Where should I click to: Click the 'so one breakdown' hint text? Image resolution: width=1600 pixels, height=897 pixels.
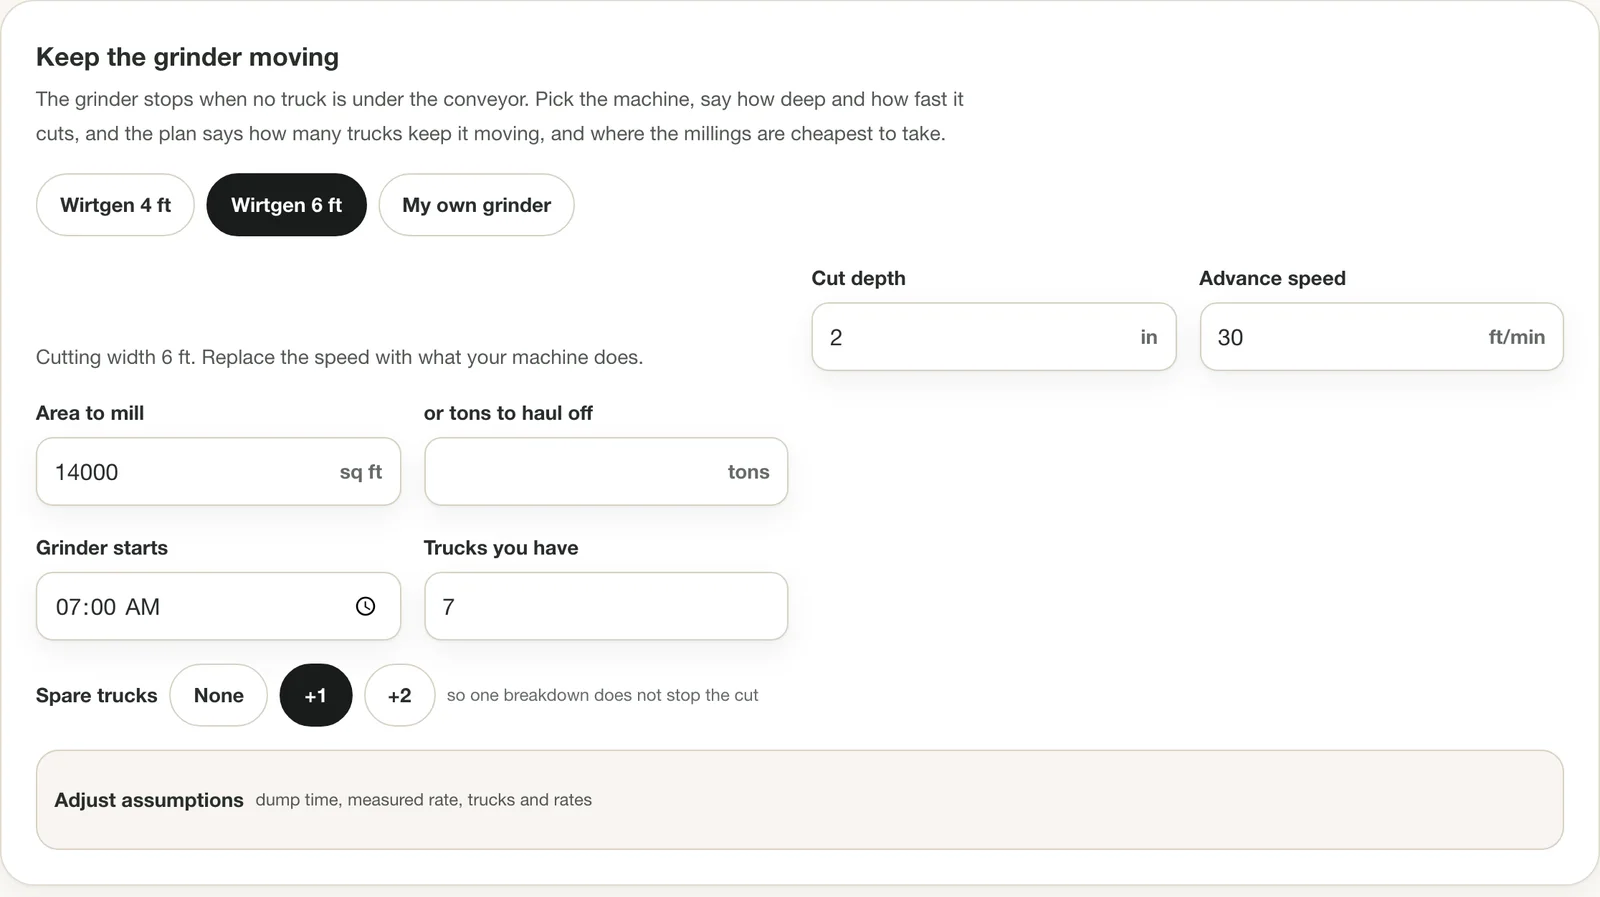point(602,695)
